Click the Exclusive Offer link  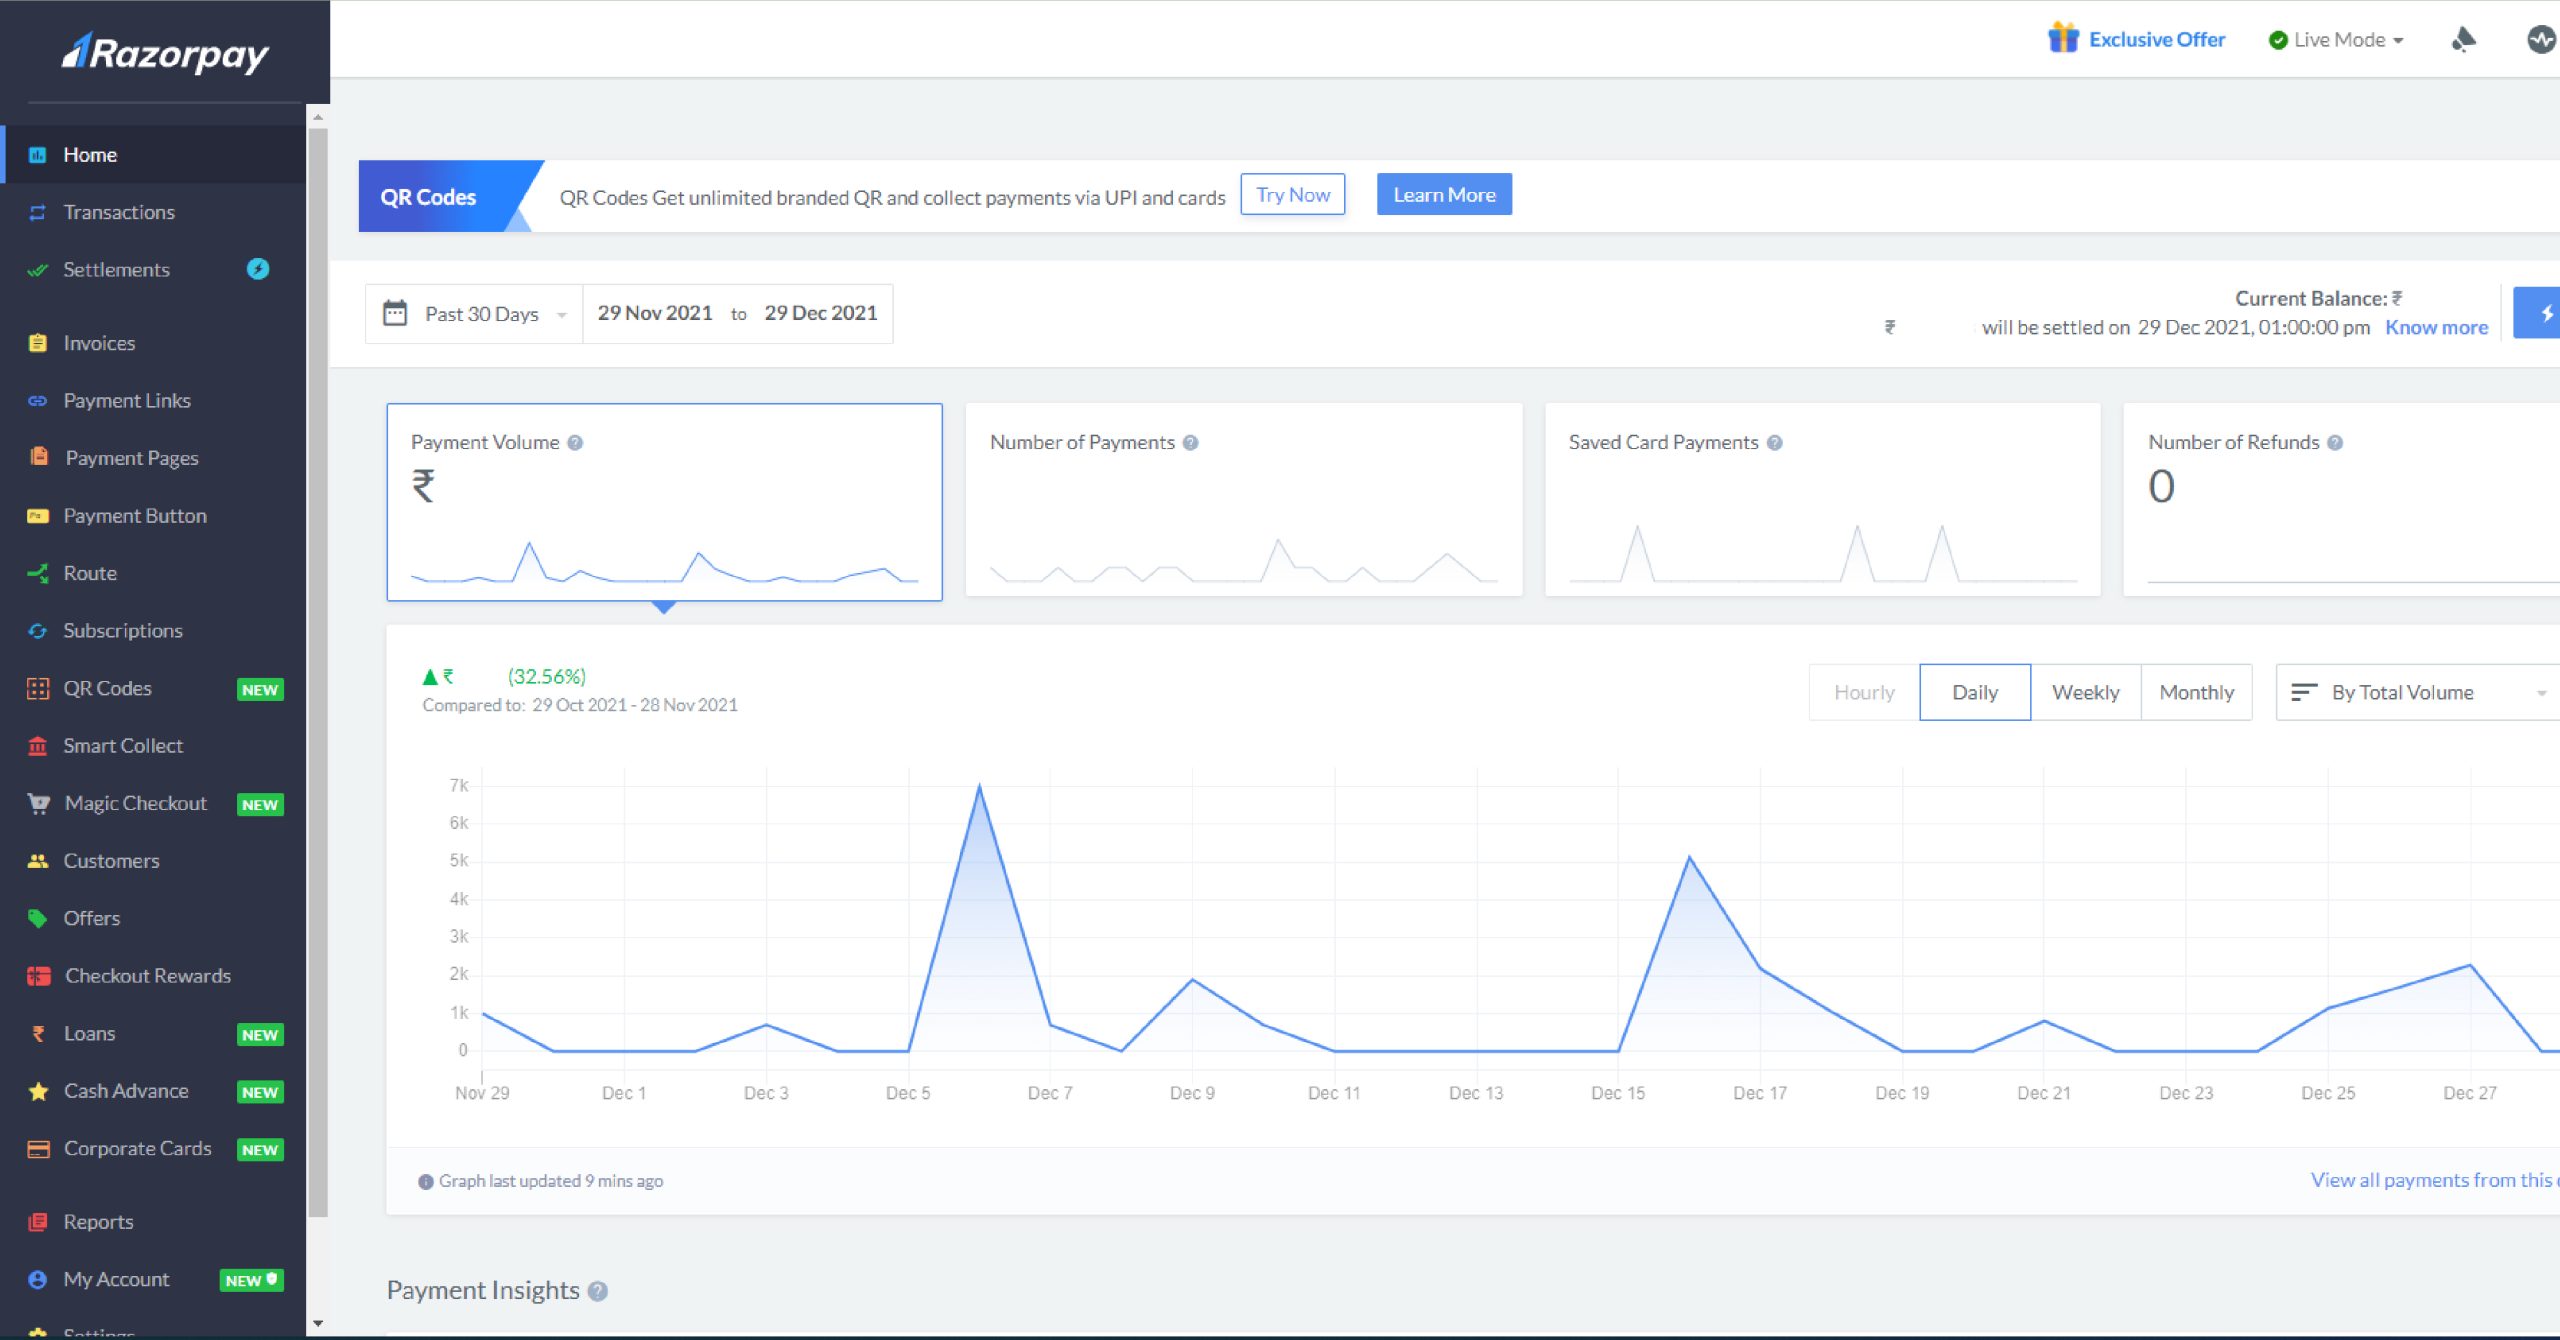(x=2157, y=40)
